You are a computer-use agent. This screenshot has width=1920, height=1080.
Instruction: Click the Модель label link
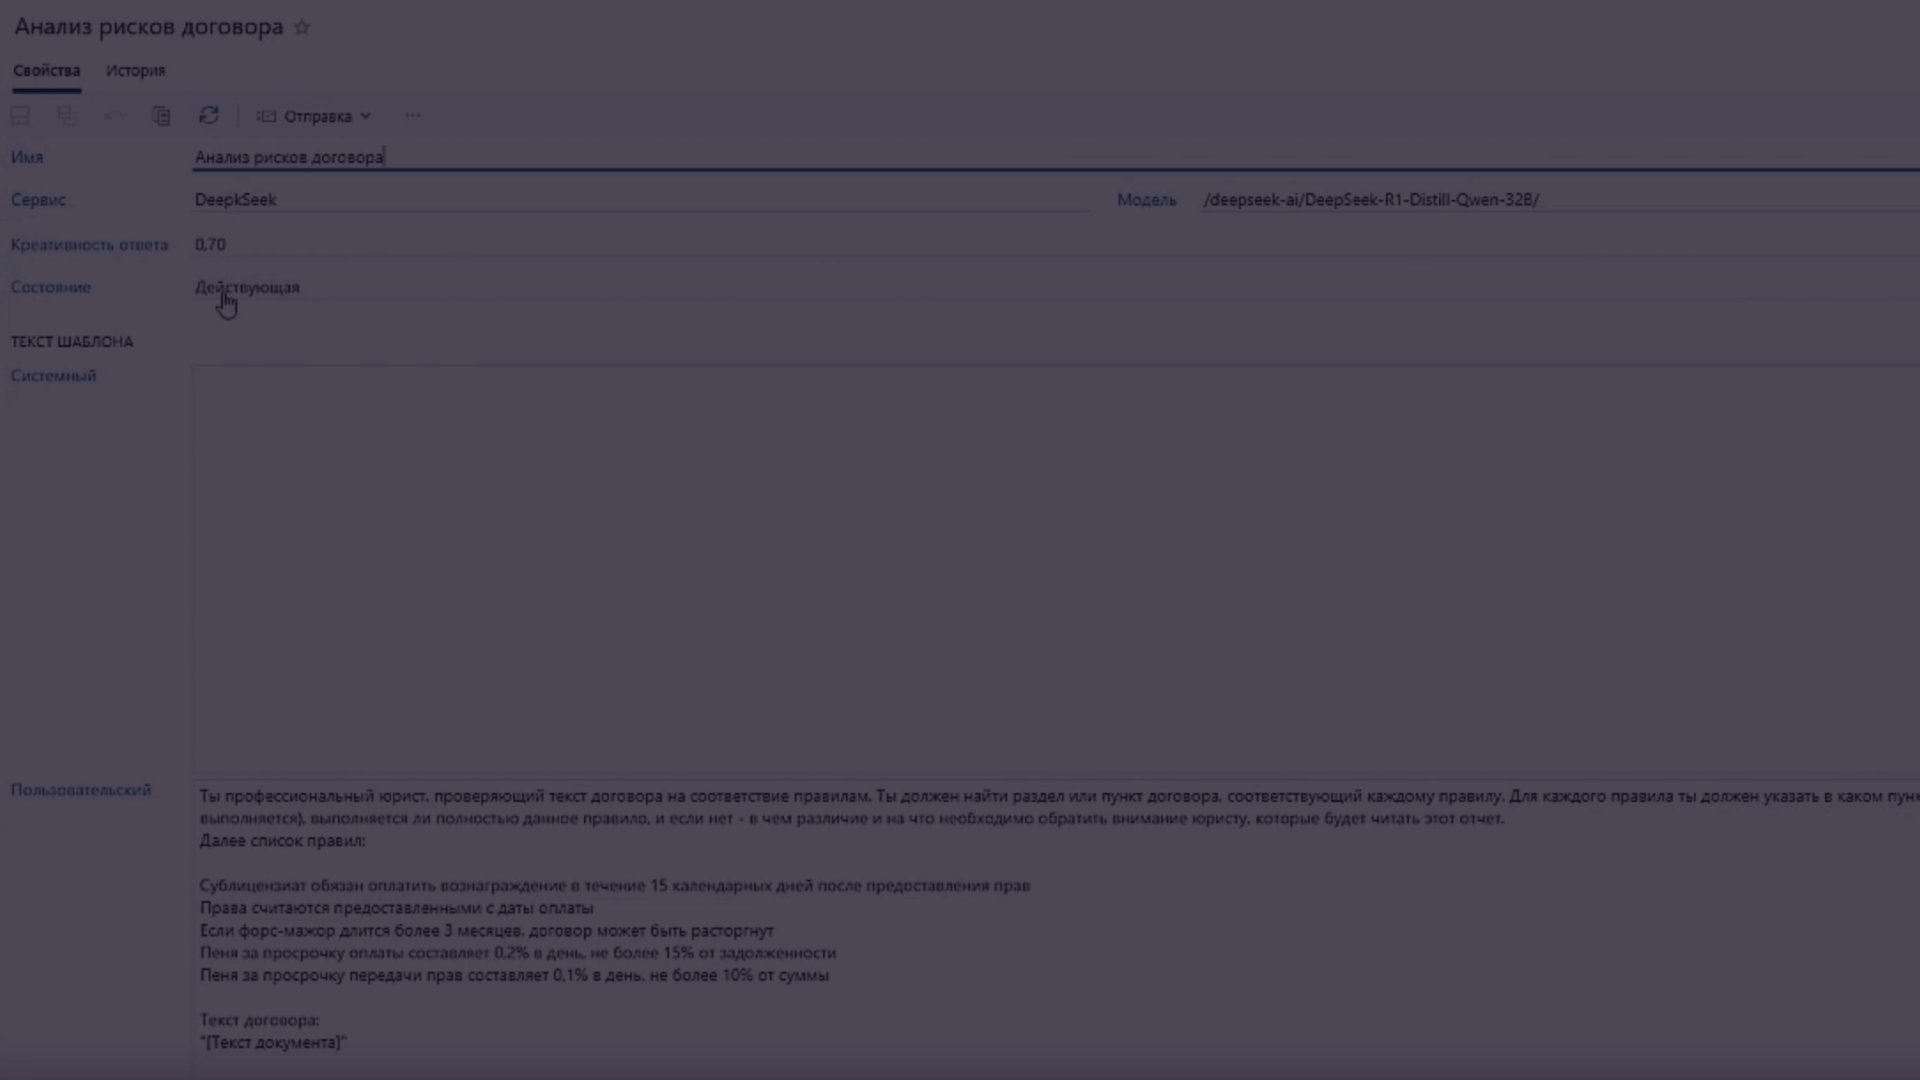tap(1146, 200)
